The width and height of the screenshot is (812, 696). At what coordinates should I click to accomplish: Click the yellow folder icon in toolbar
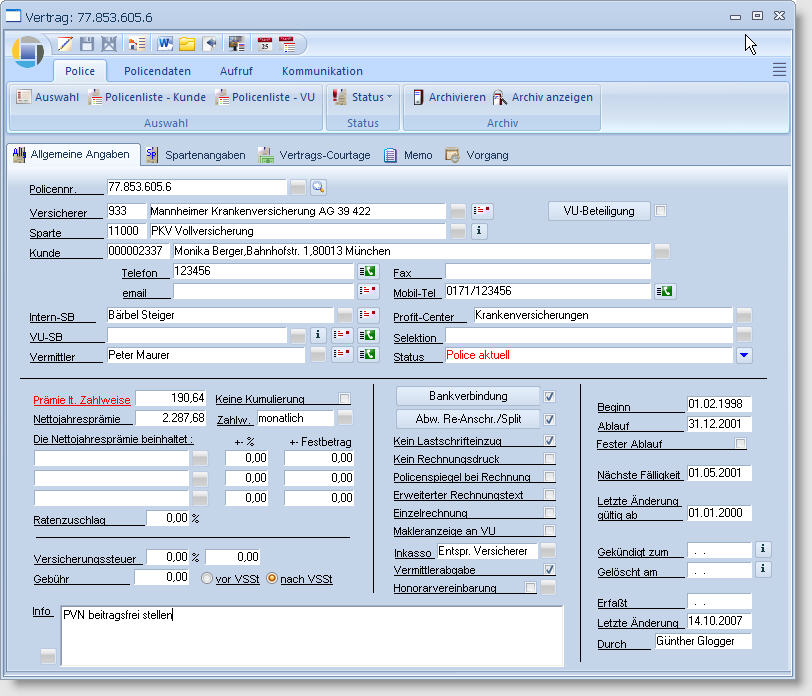[x=187, y=44]
